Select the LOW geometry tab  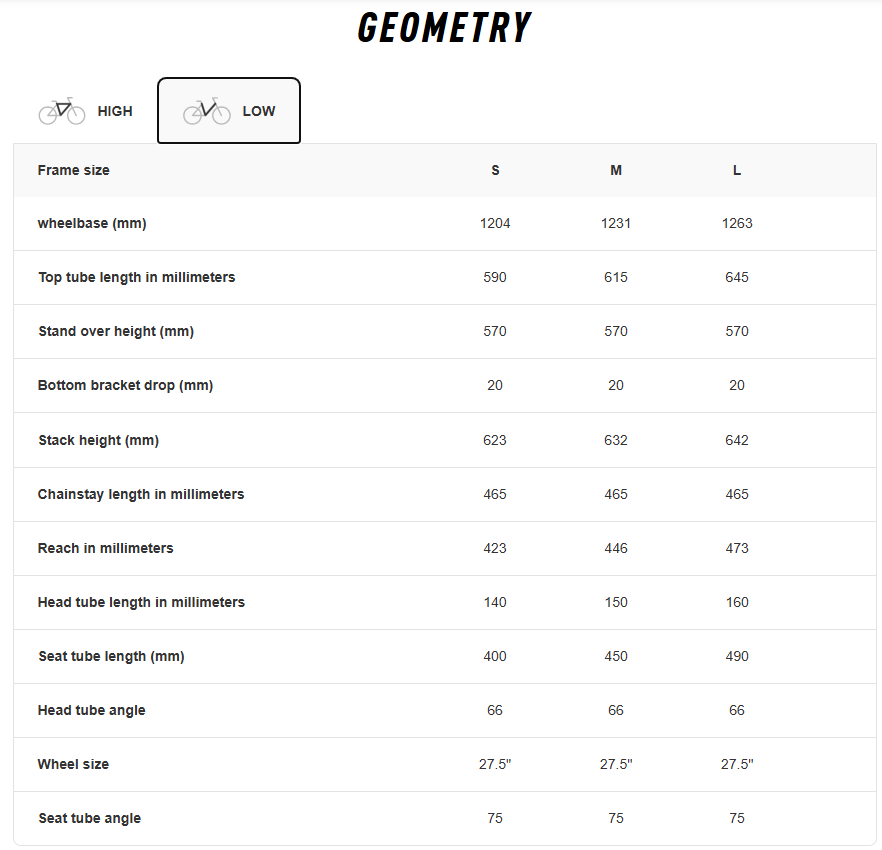[229, 111]
